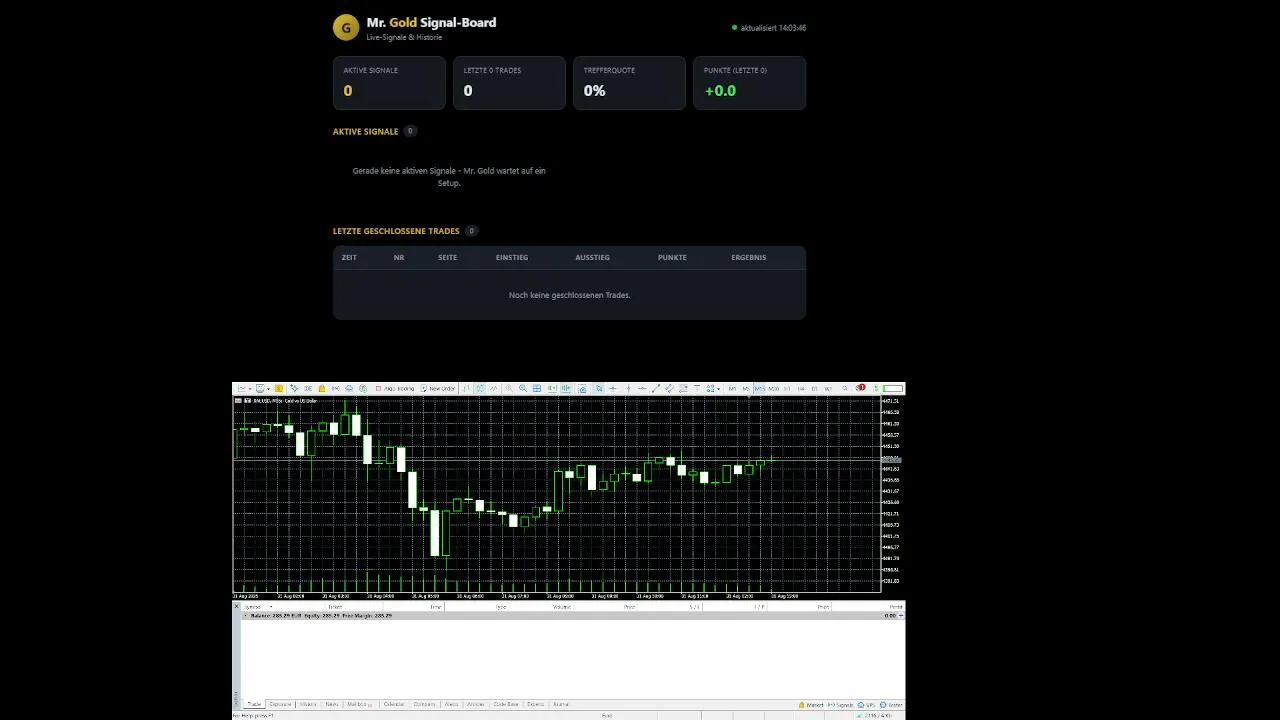
Task: Switch chart to line chart icon
Action: coord(494,388)
